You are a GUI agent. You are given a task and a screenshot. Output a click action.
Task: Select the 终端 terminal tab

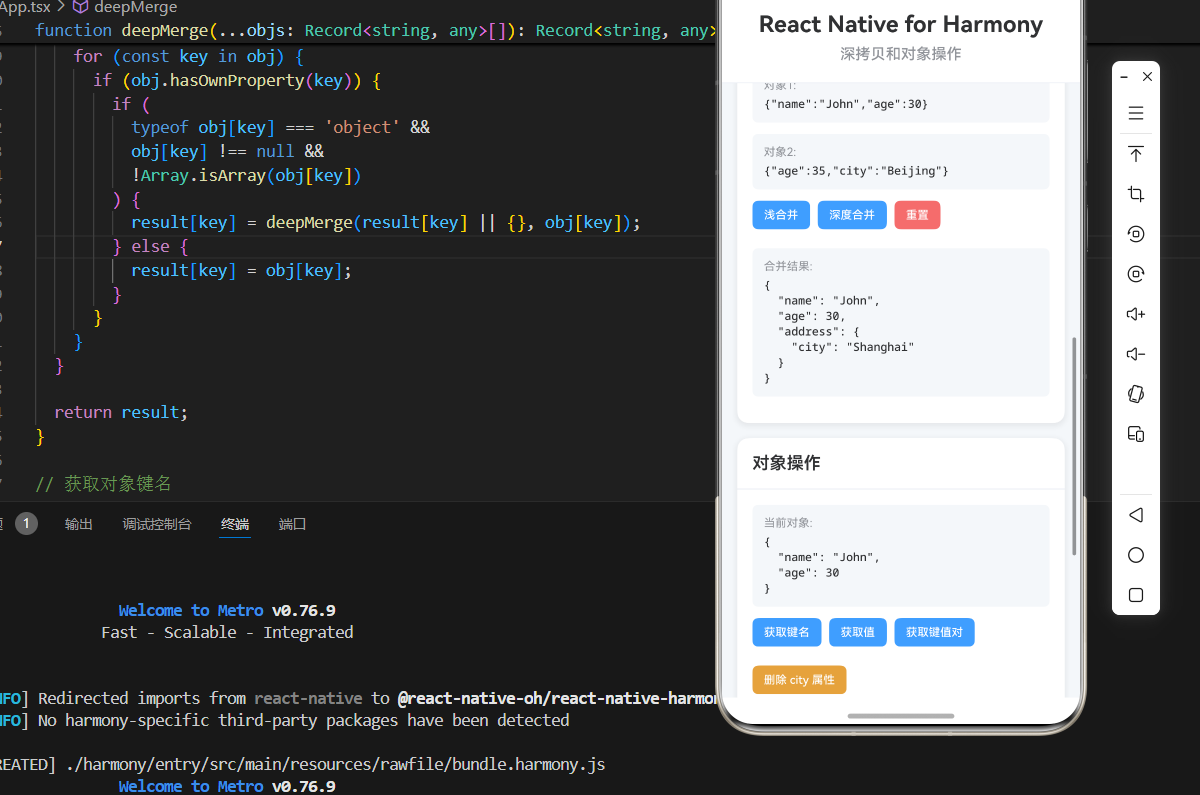pyautogui.click(x=235, y=524)
